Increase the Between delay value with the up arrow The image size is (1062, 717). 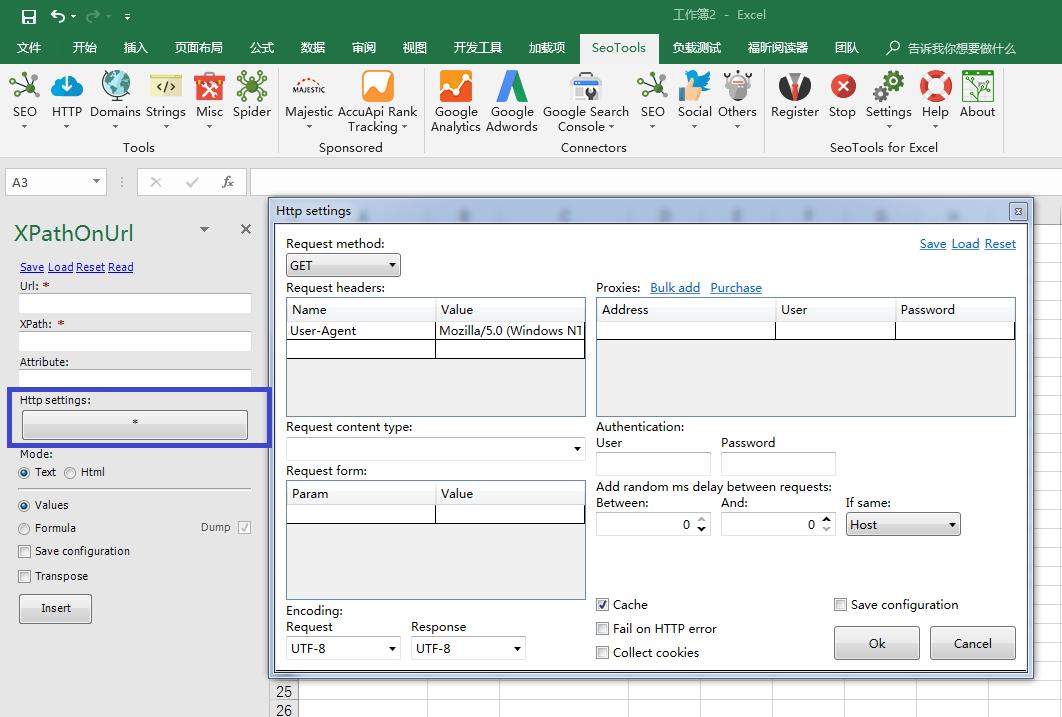703,519
